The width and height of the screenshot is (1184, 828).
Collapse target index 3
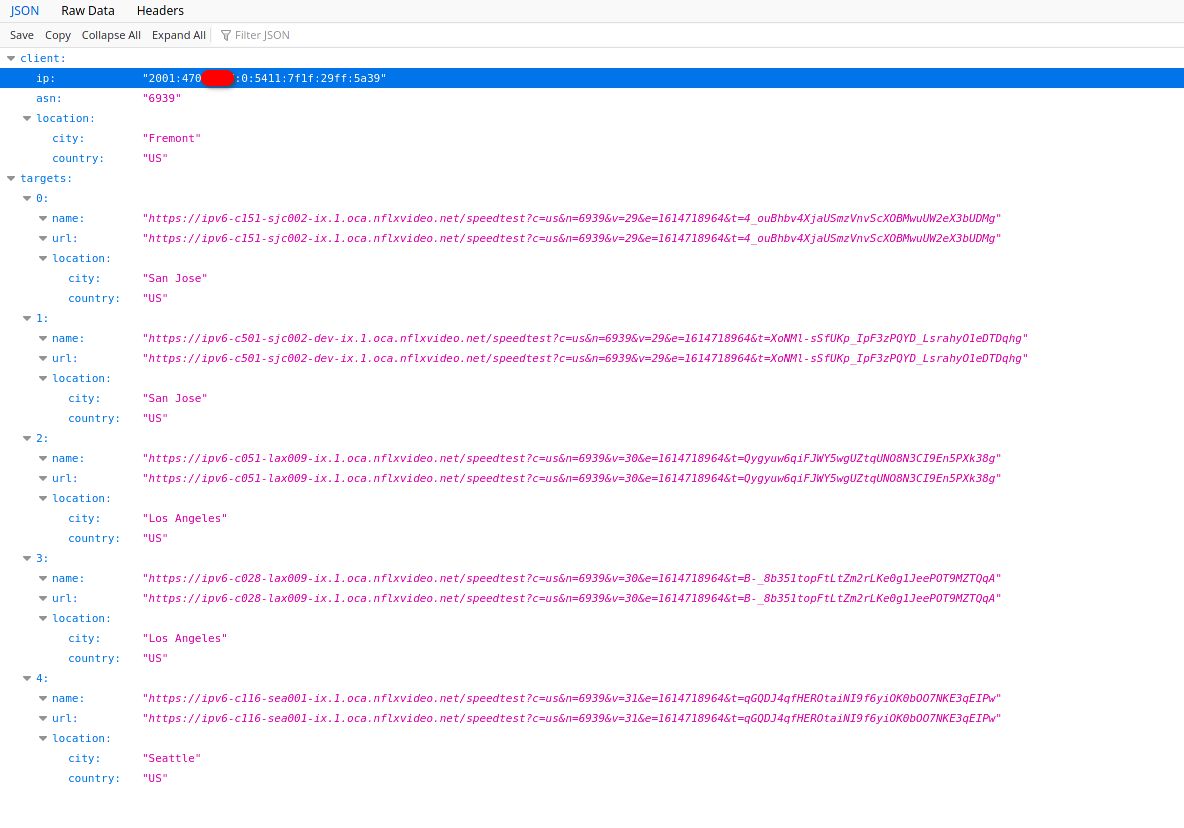click(x=26, y=559)
